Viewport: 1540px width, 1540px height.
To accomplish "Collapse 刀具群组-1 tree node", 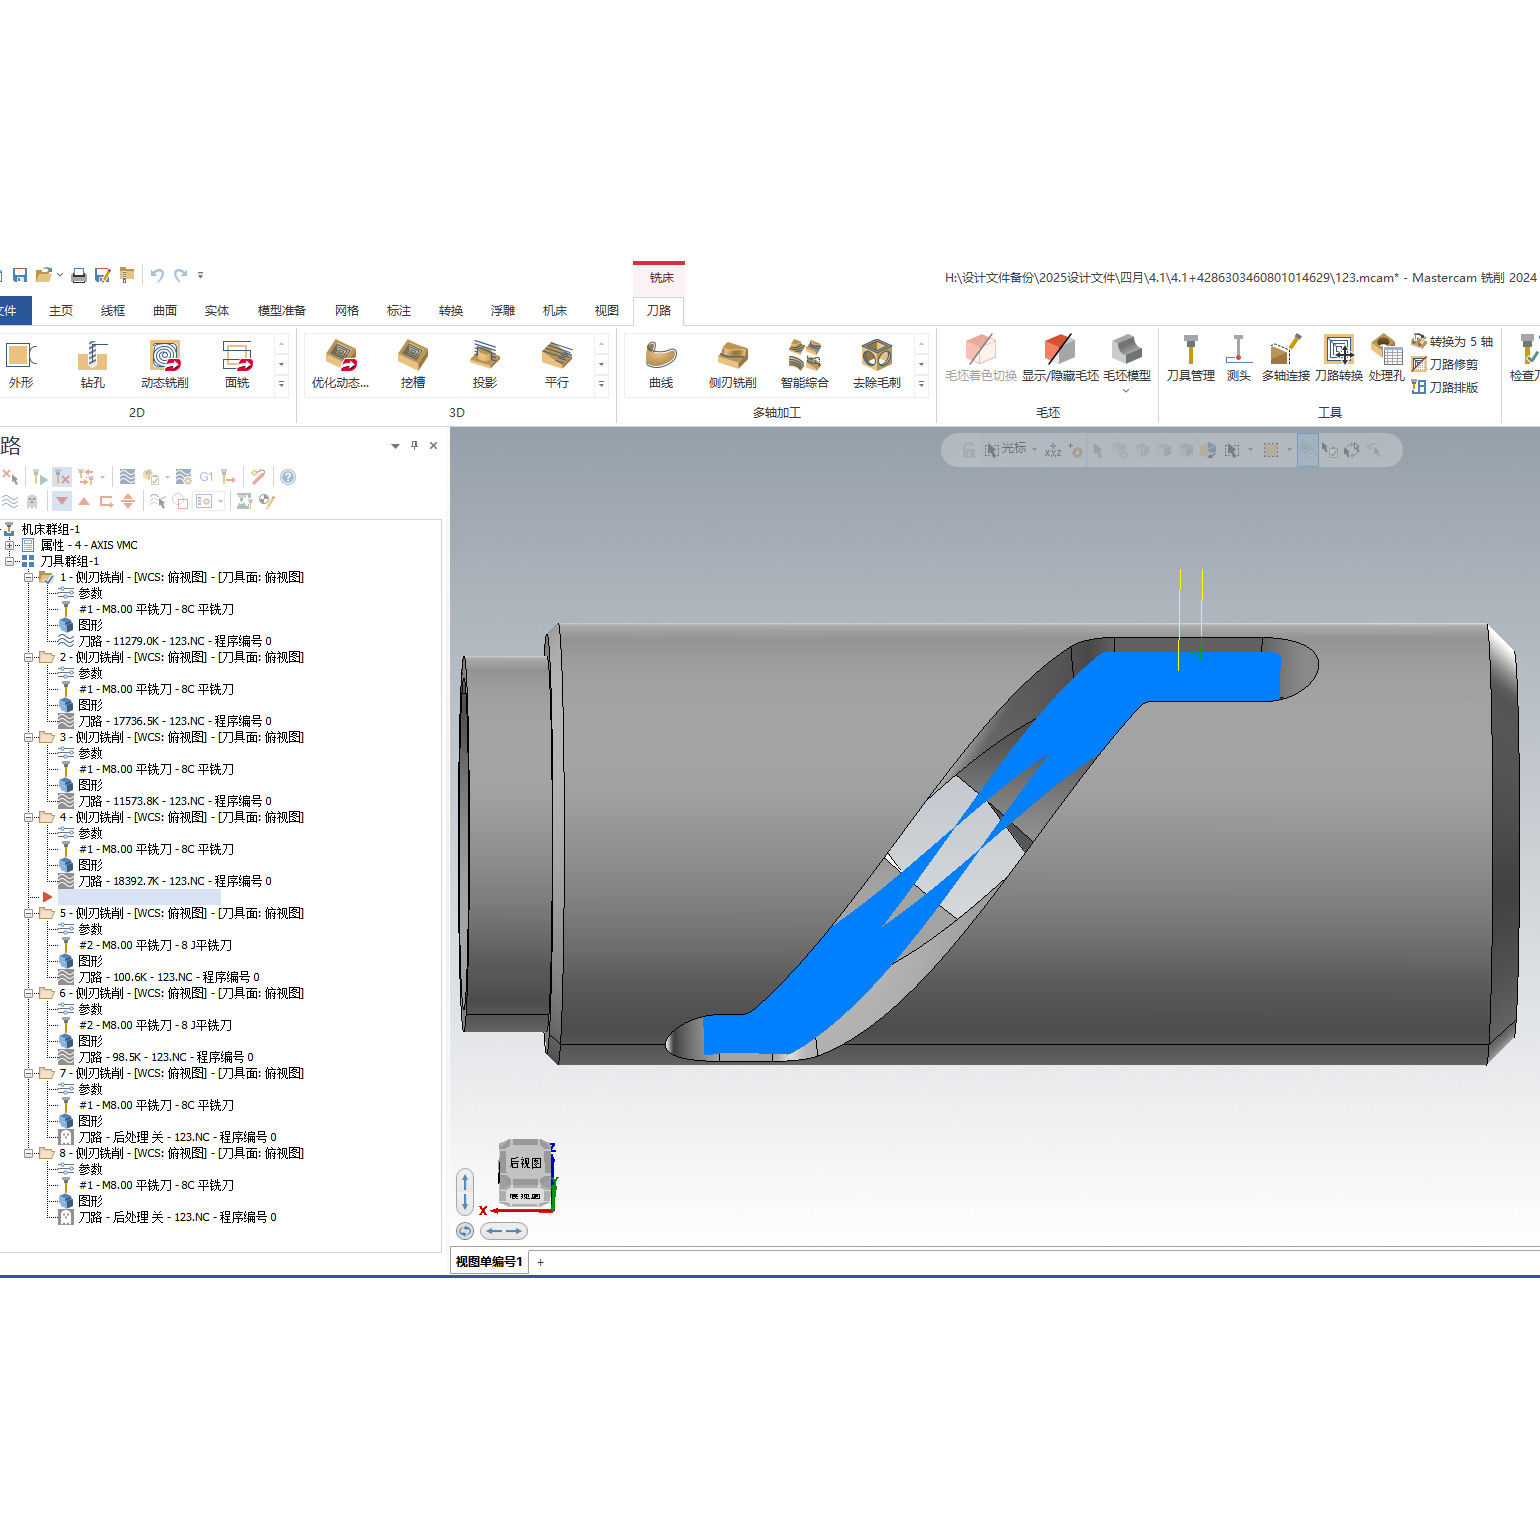I will 10,561.
